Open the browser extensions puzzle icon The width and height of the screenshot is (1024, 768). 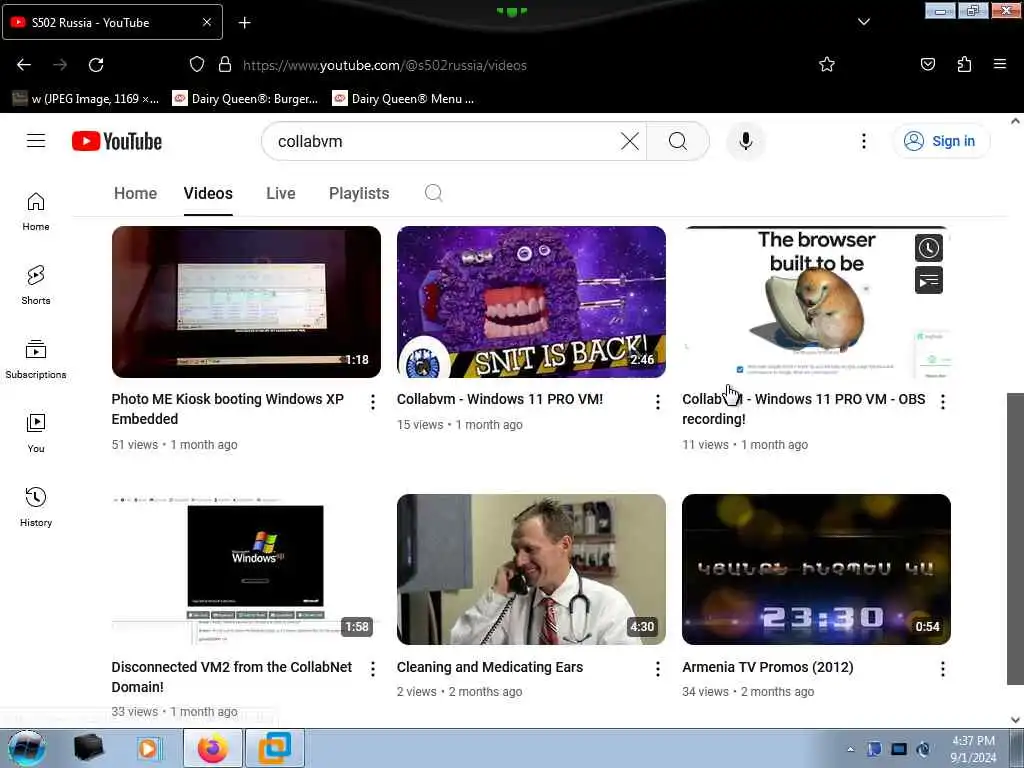(964, 64)
